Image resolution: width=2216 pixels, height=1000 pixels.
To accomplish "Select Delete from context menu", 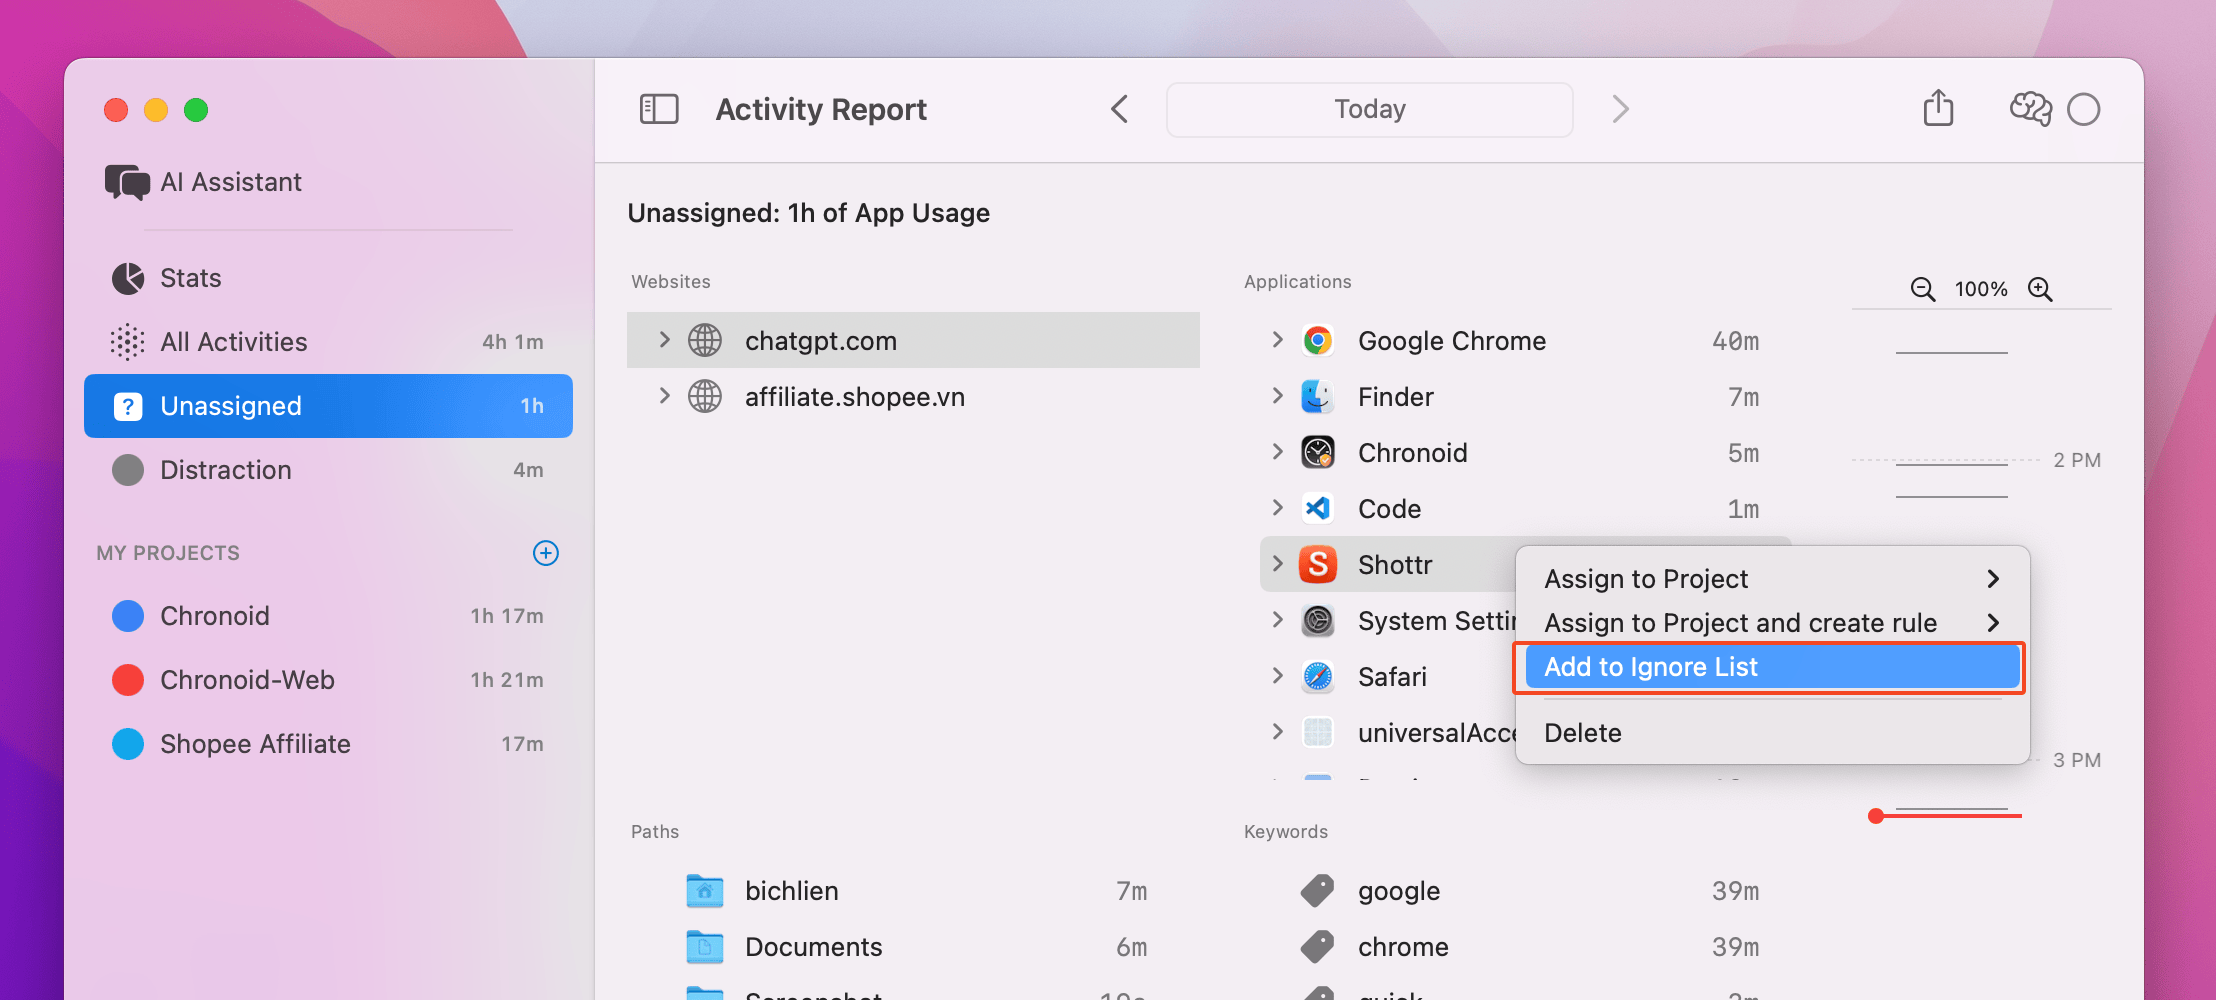I will click(x=1582, y=733).
